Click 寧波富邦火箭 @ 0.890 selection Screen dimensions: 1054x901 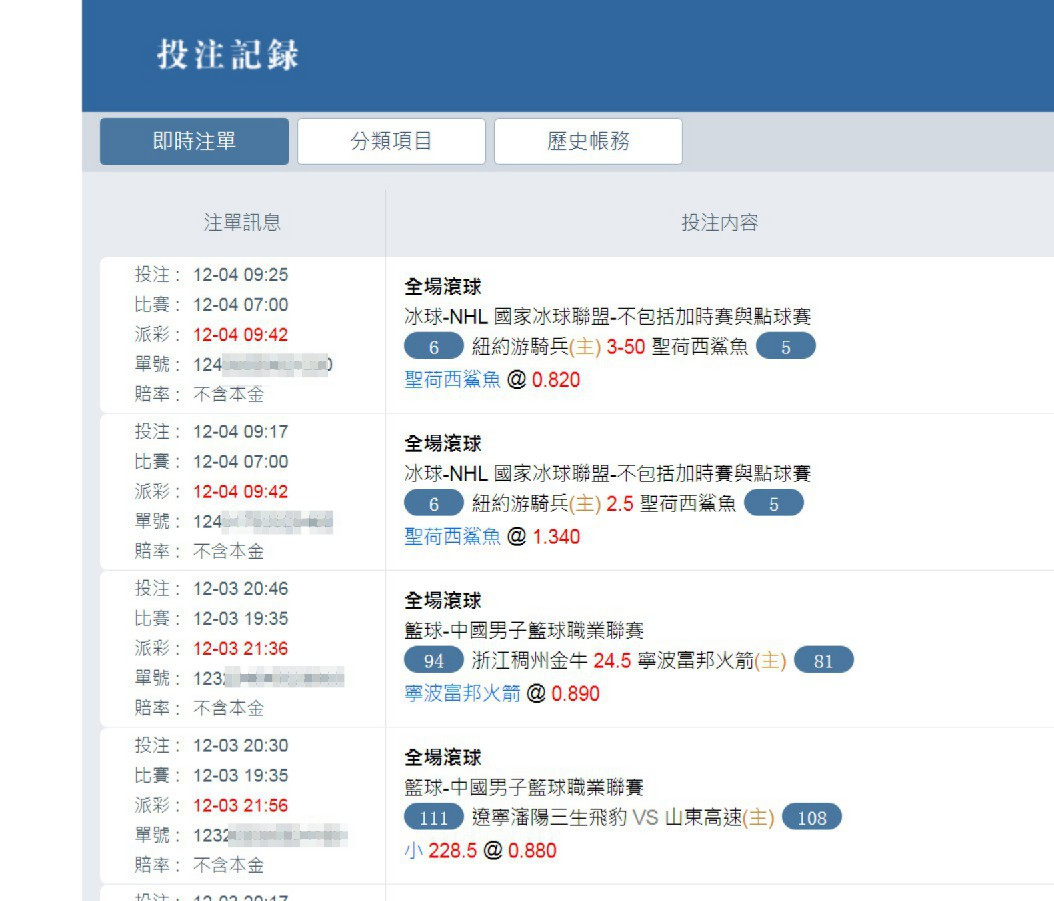point(501,693)
